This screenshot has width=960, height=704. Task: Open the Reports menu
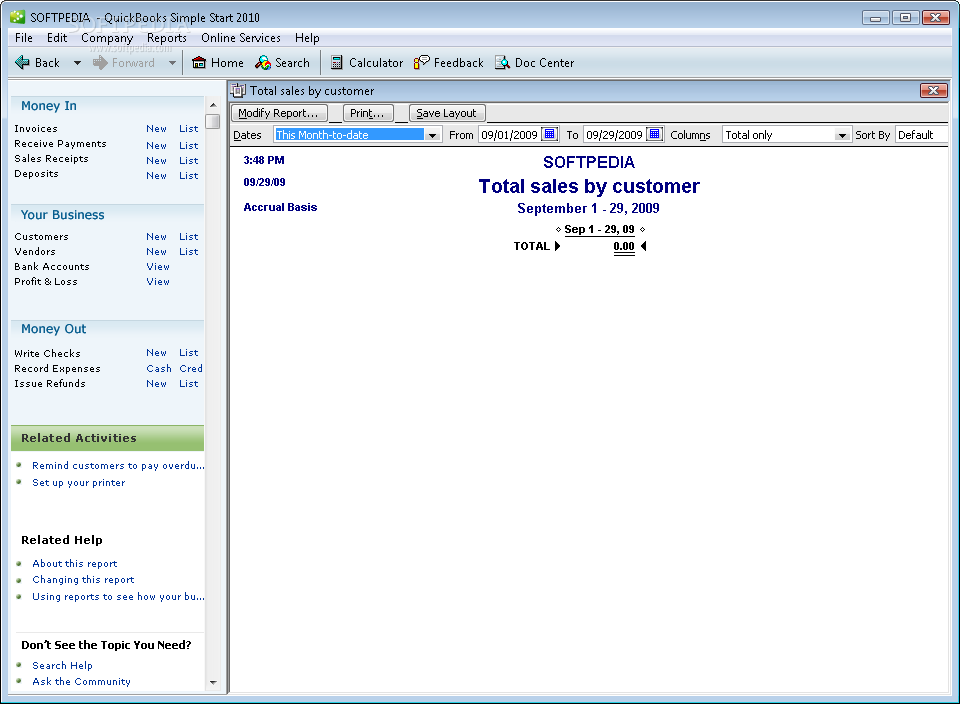tap(167, 38)
